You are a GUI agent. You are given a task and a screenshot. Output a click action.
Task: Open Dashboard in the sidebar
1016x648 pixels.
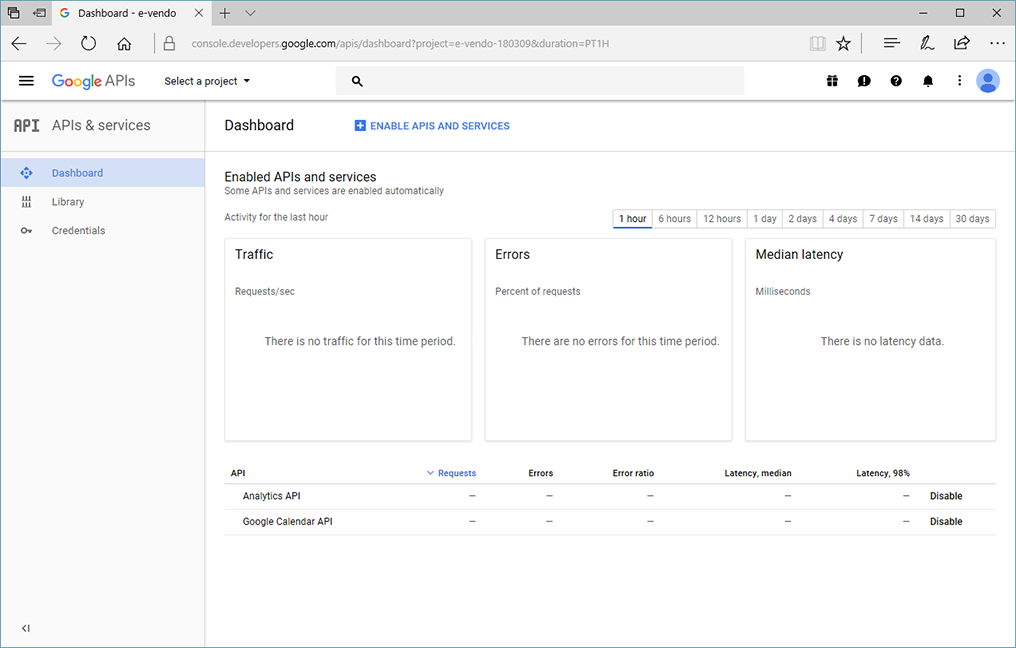102,173
